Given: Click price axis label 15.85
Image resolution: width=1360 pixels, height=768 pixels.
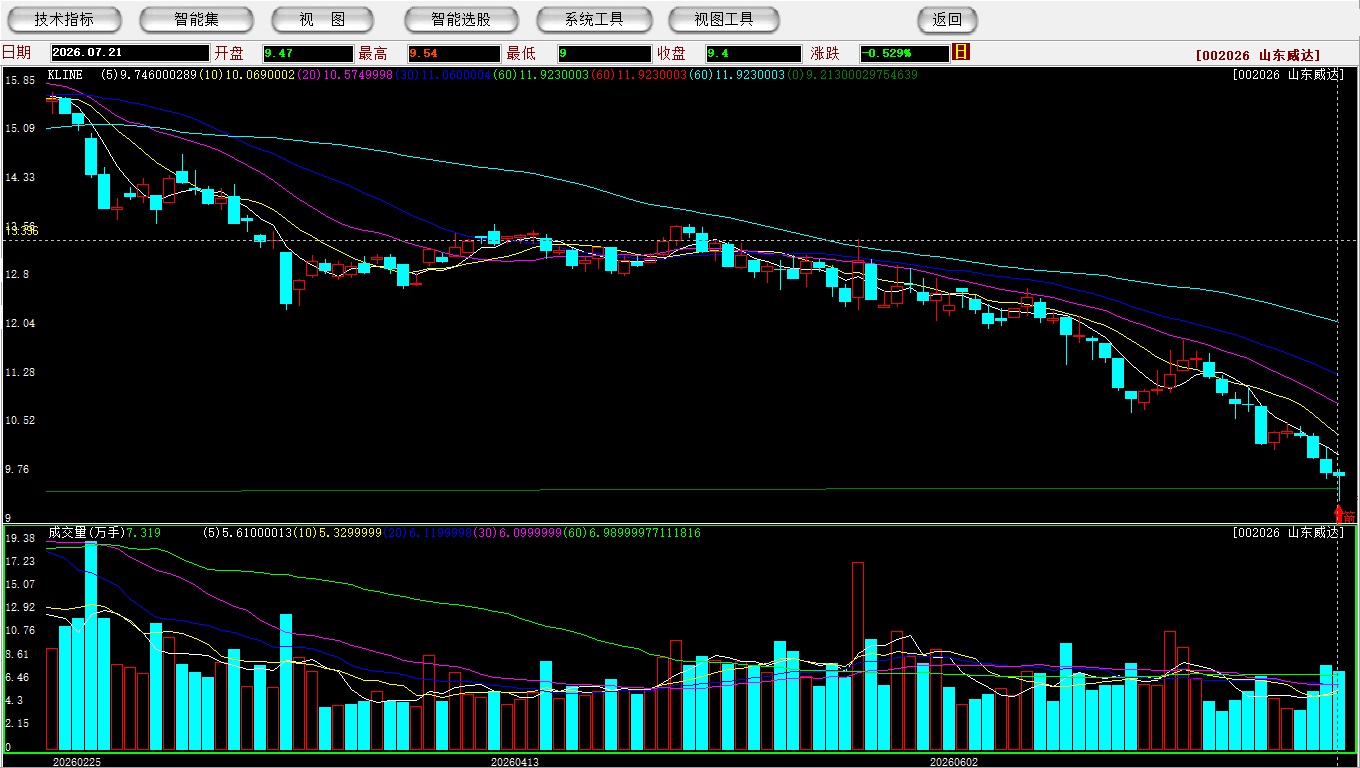Looking at the screenshot, I should (x=20, y=80).
